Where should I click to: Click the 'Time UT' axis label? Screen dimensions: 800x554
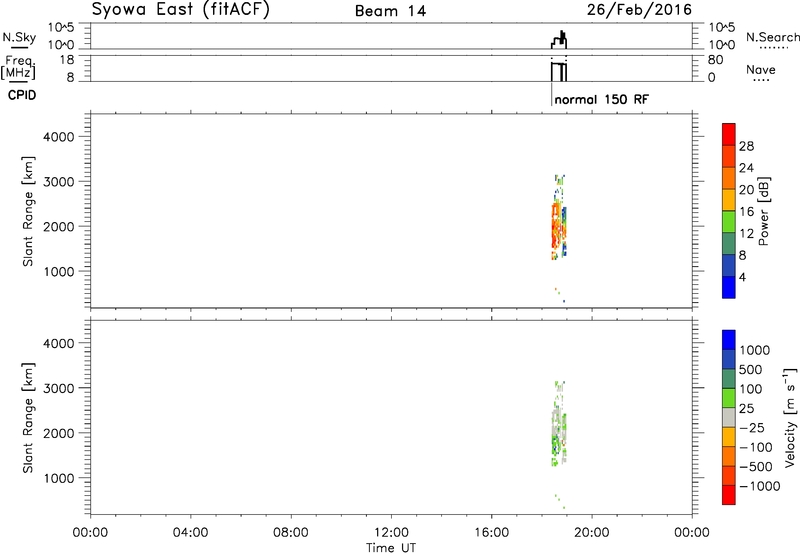pos(391,548)
